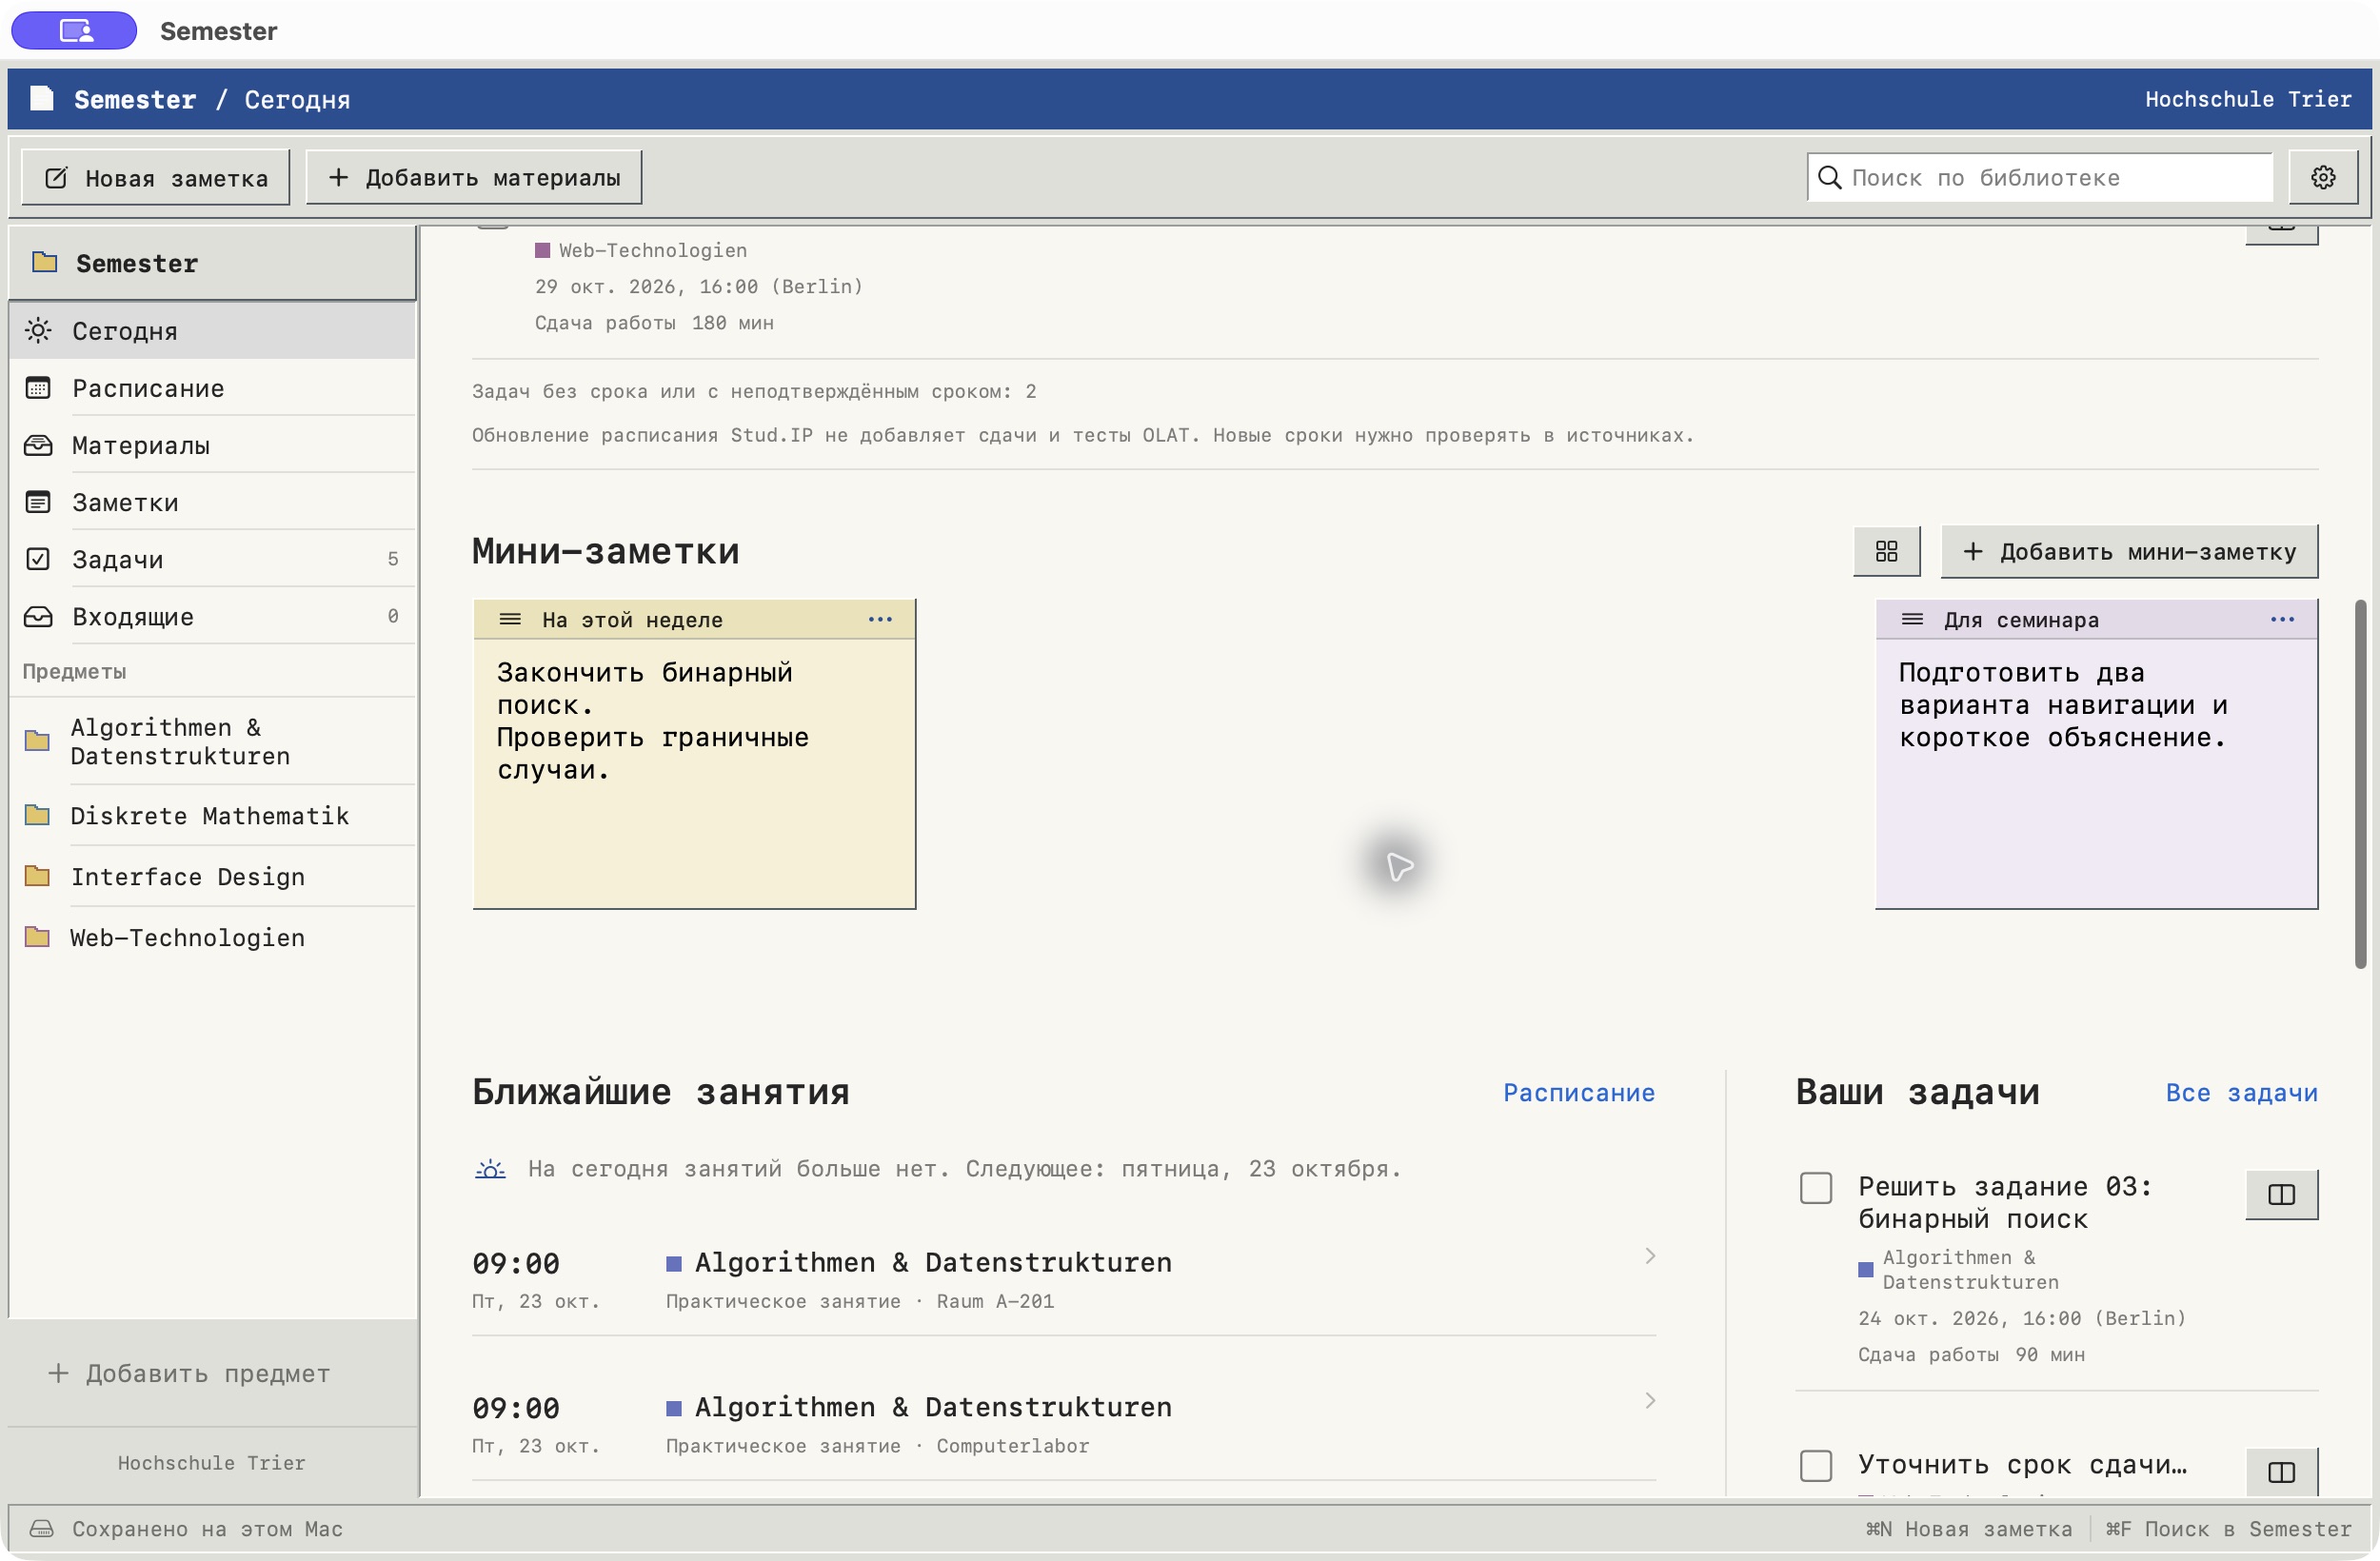This screenshot has height=1561, width=2380.
Task: Click the purple Web-Technologien color tag
Action: point(542,250)
